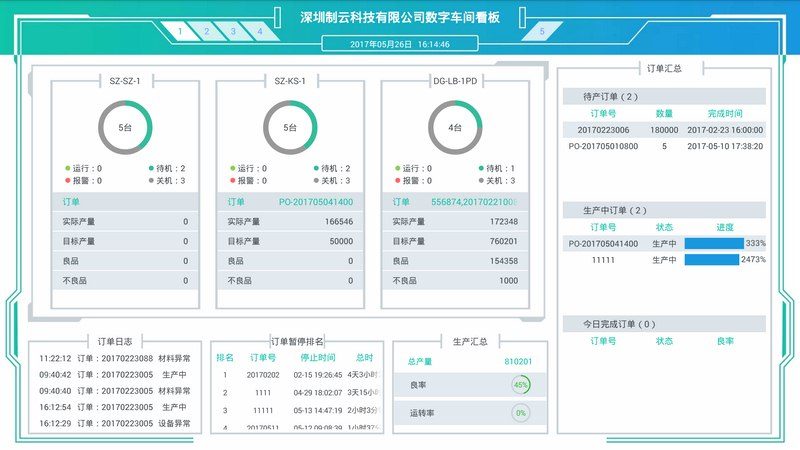
Task: Select pause ranking row 3 order 11111
Action: (x=297, y=410)
